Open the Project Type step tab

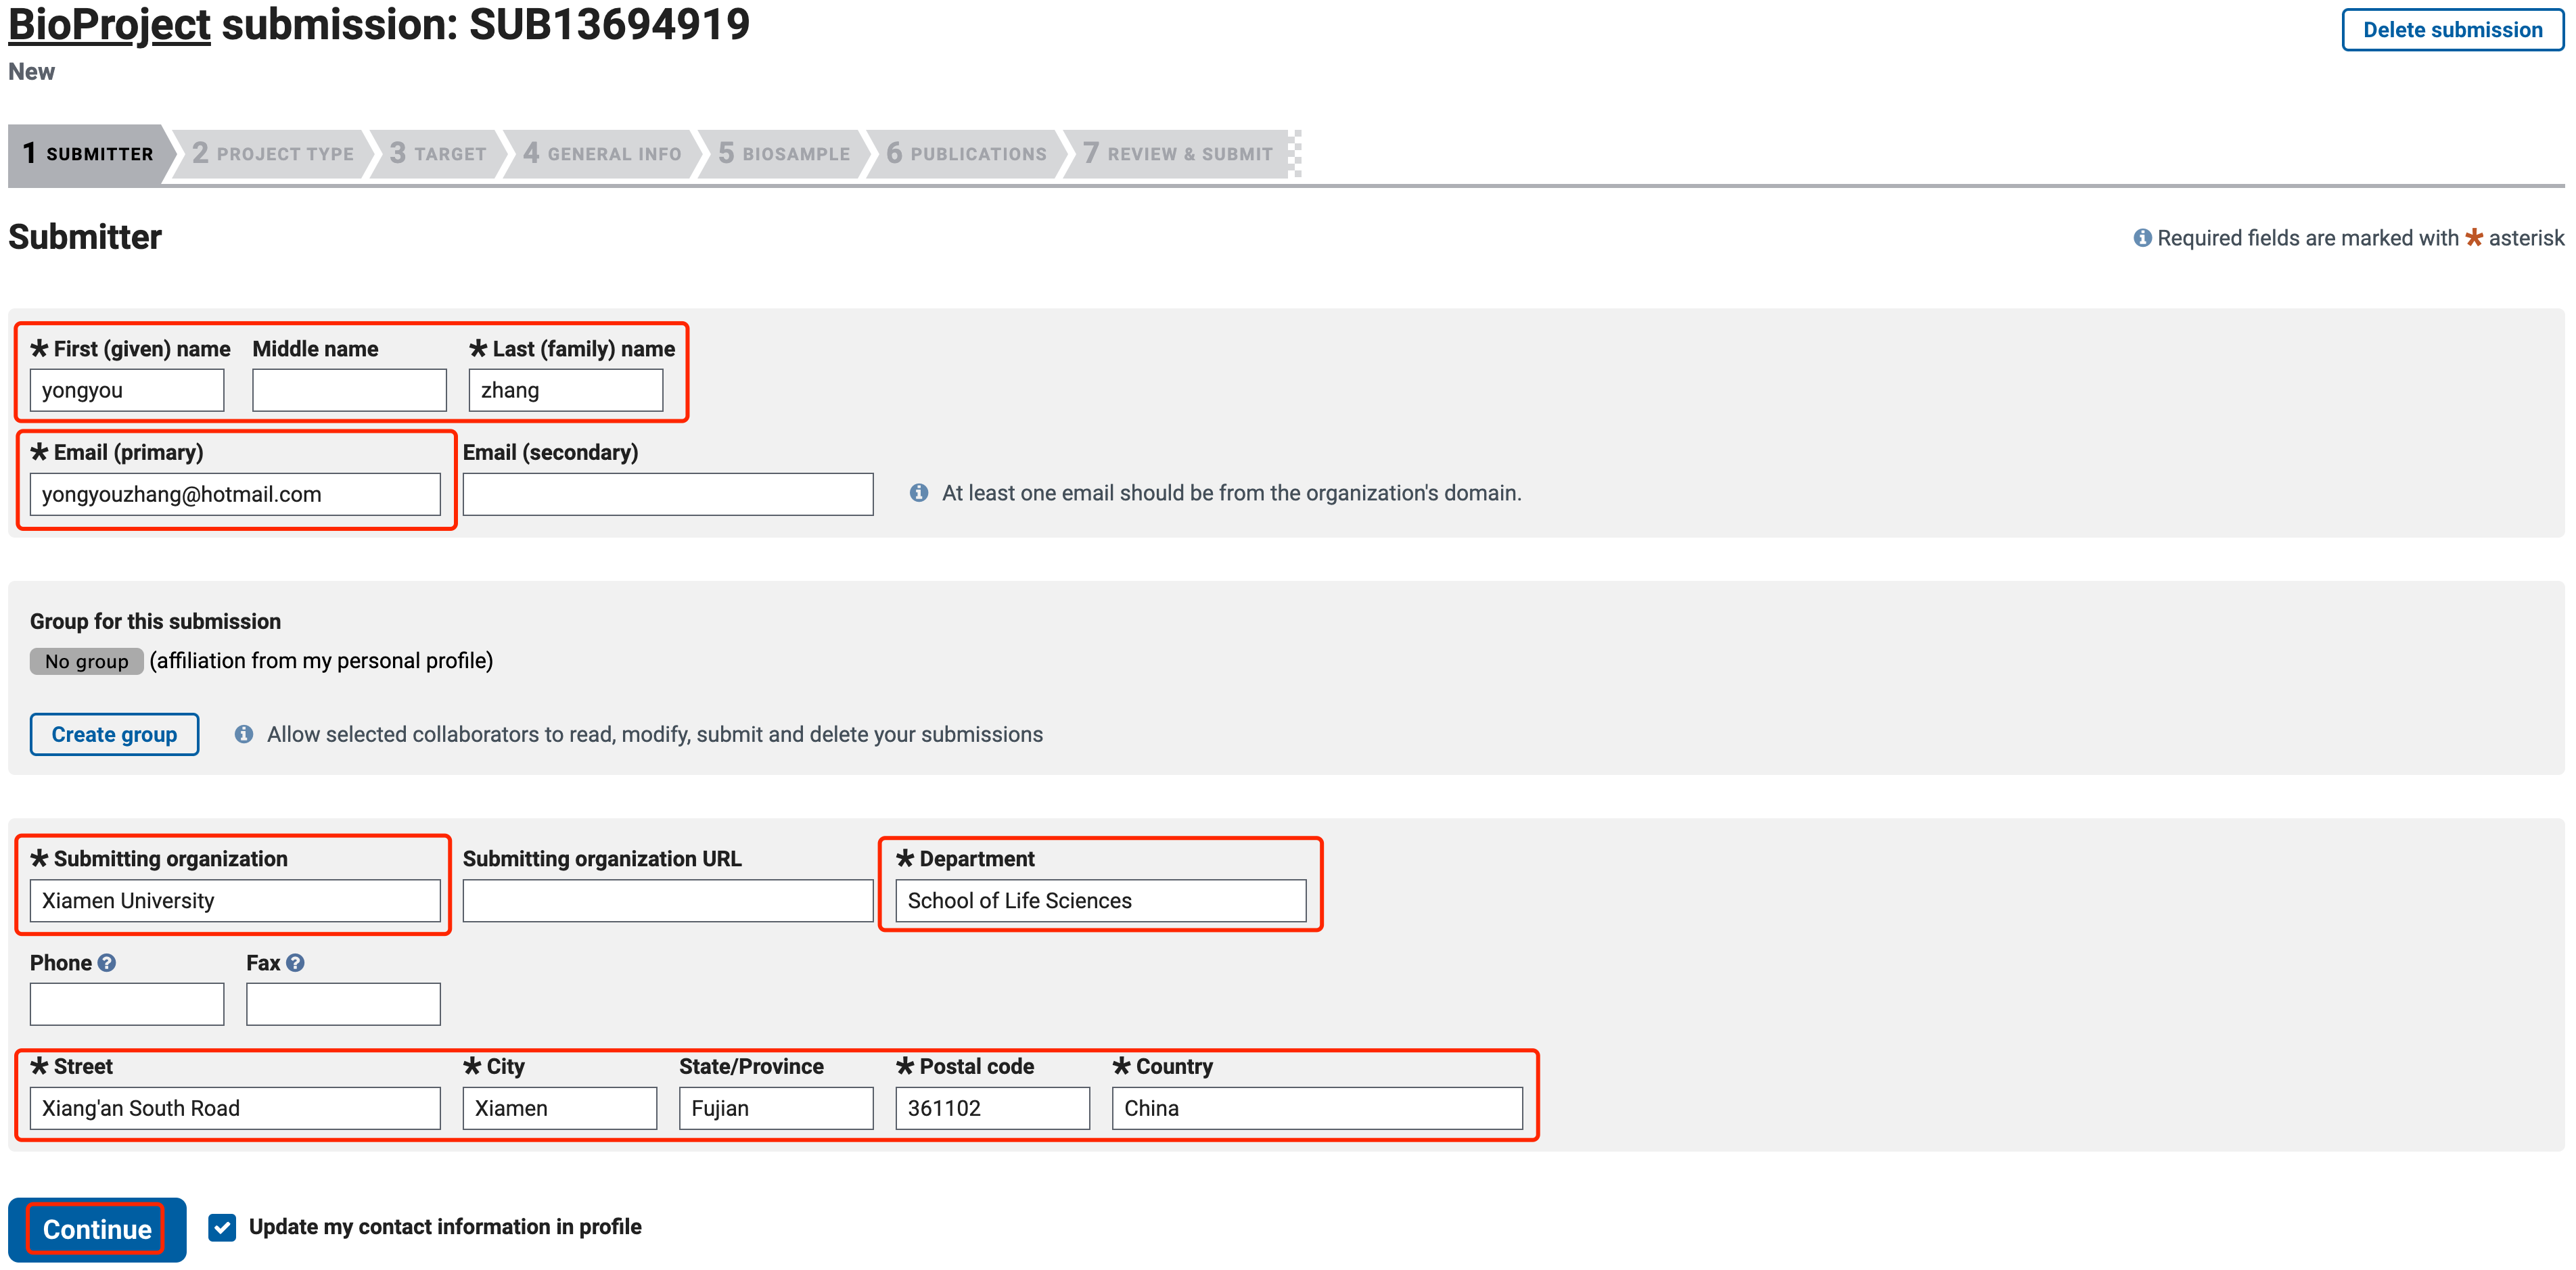point(272,154)
